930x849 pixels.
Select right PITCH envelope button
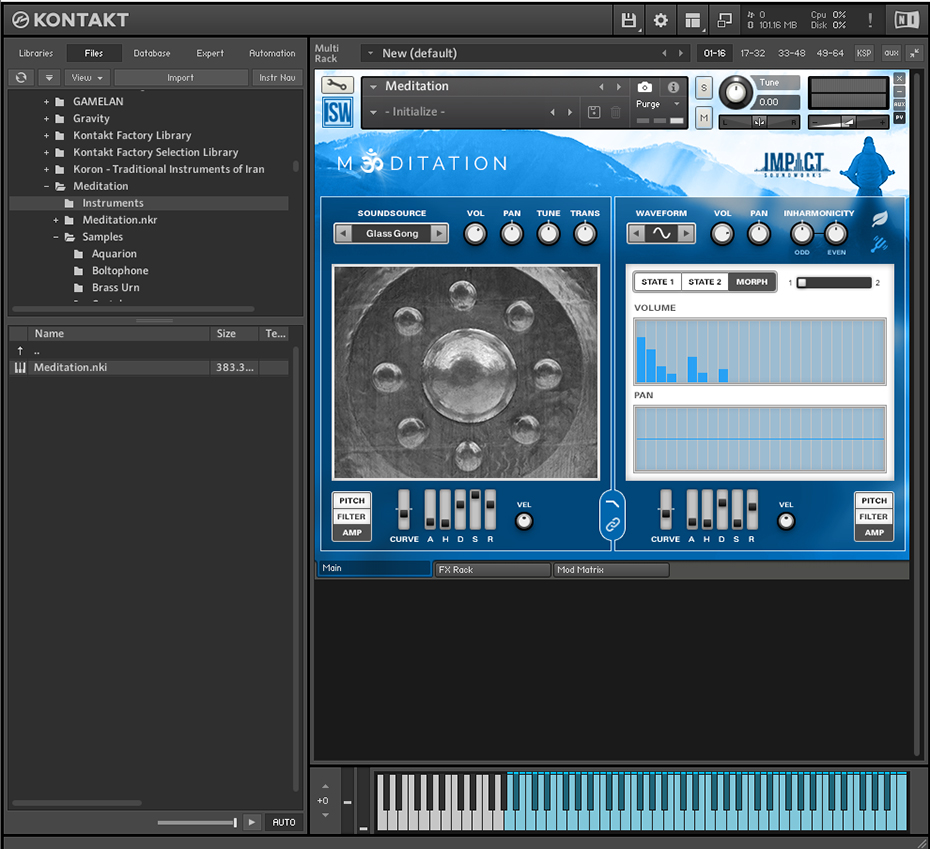[x=874, y=501]
